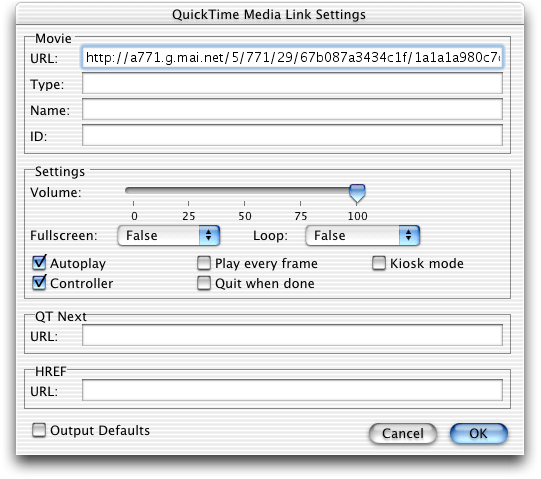Image resolution: width=541 pixels, height=479 pixels.
Task: Click the HREF URL field
Action: [x=292, y=390]
